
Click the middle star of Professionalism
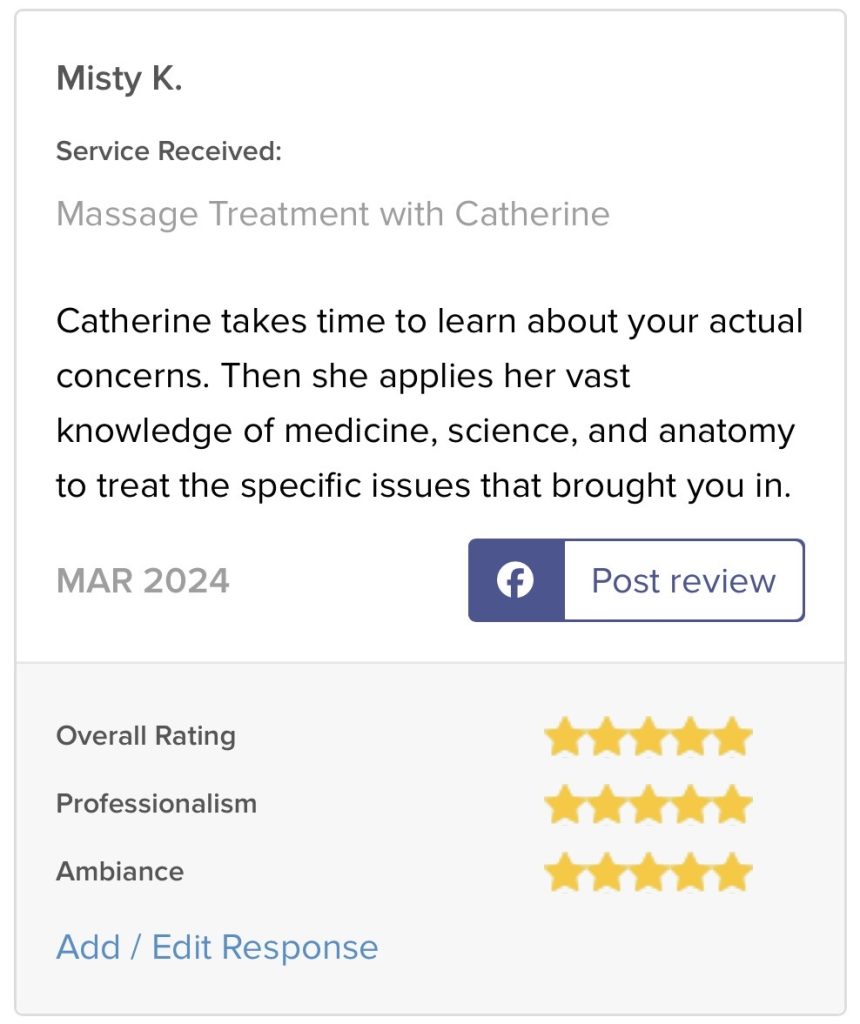[649, 804]
